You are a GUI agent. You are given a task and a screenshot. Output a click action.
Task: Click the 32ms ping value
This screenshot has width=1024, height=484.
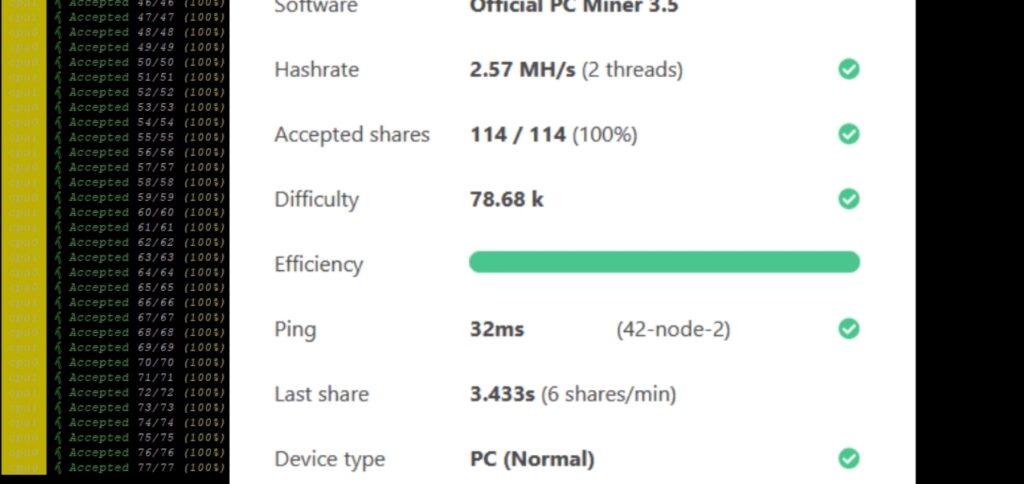tap(496, 329)
